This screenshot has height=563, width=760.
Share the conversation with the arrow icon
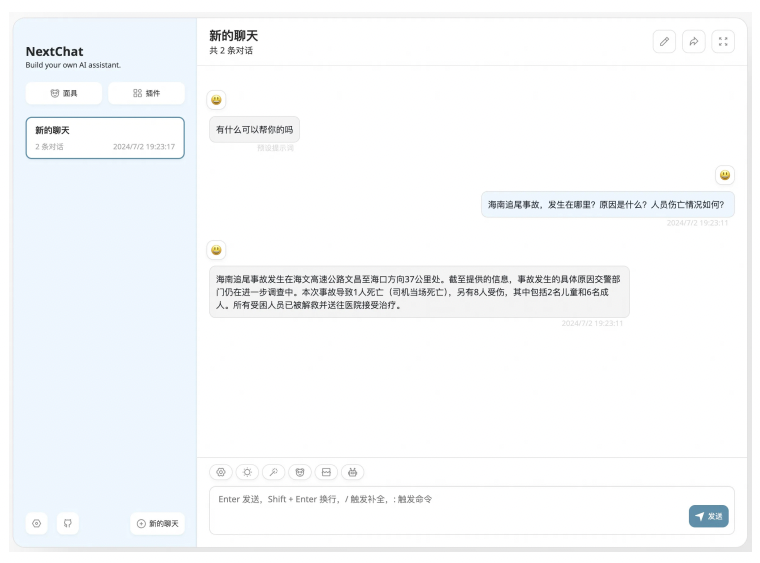click(x=694, y=42)
